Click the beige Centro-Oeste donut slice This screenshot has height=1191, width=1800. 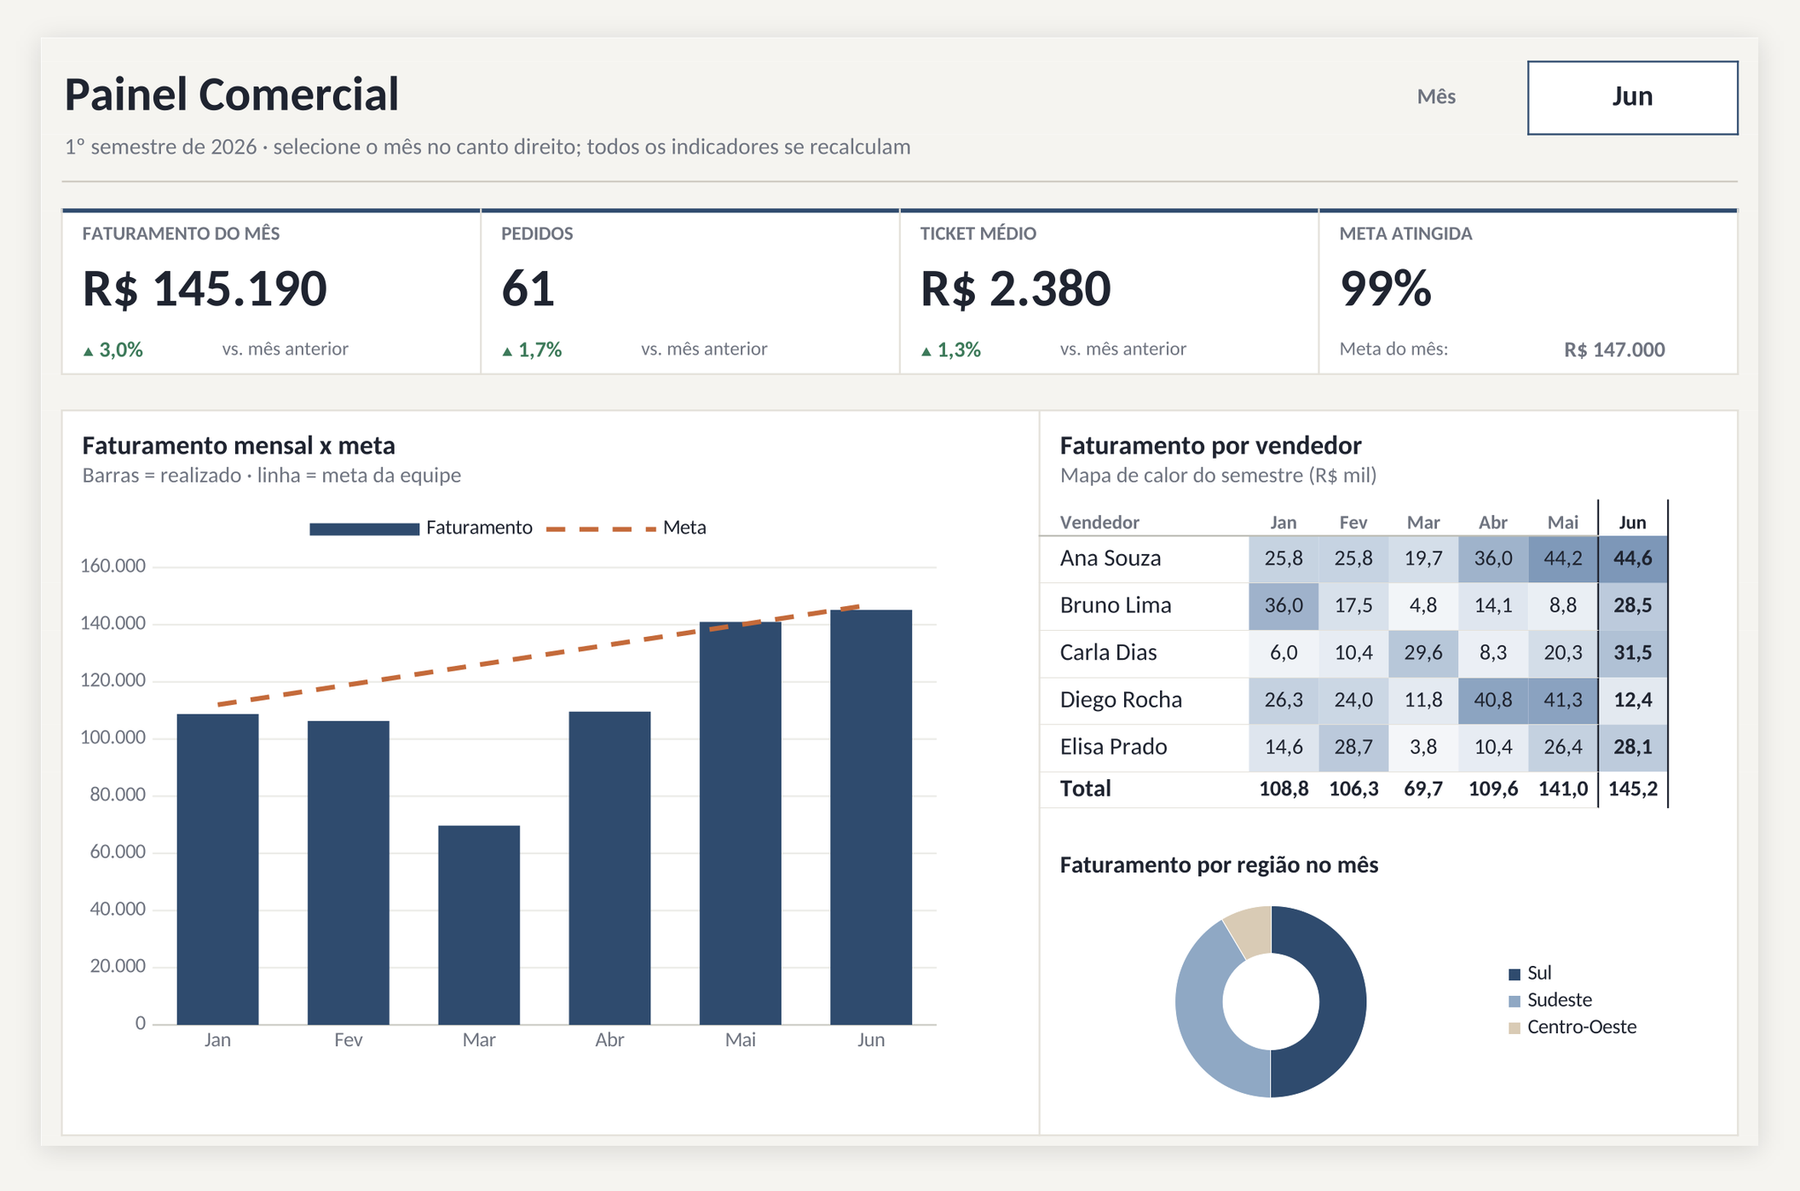[1252, 930]
